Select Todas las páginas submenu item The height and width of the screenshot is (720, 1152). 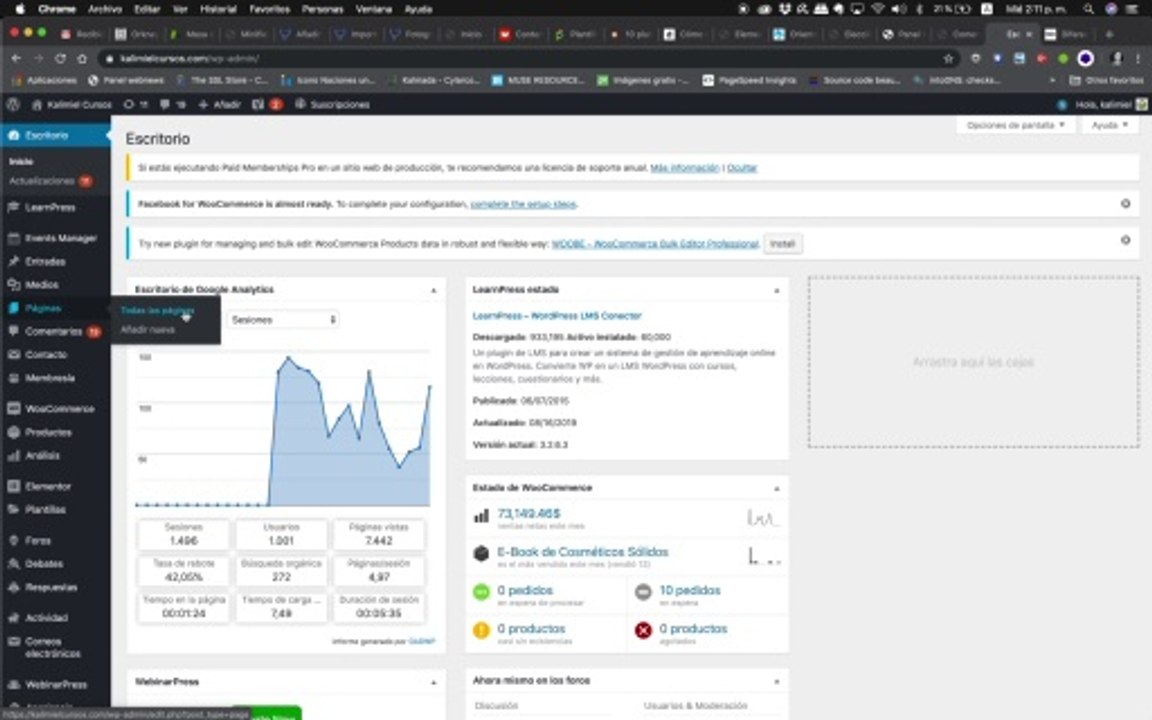click(157, 311)
